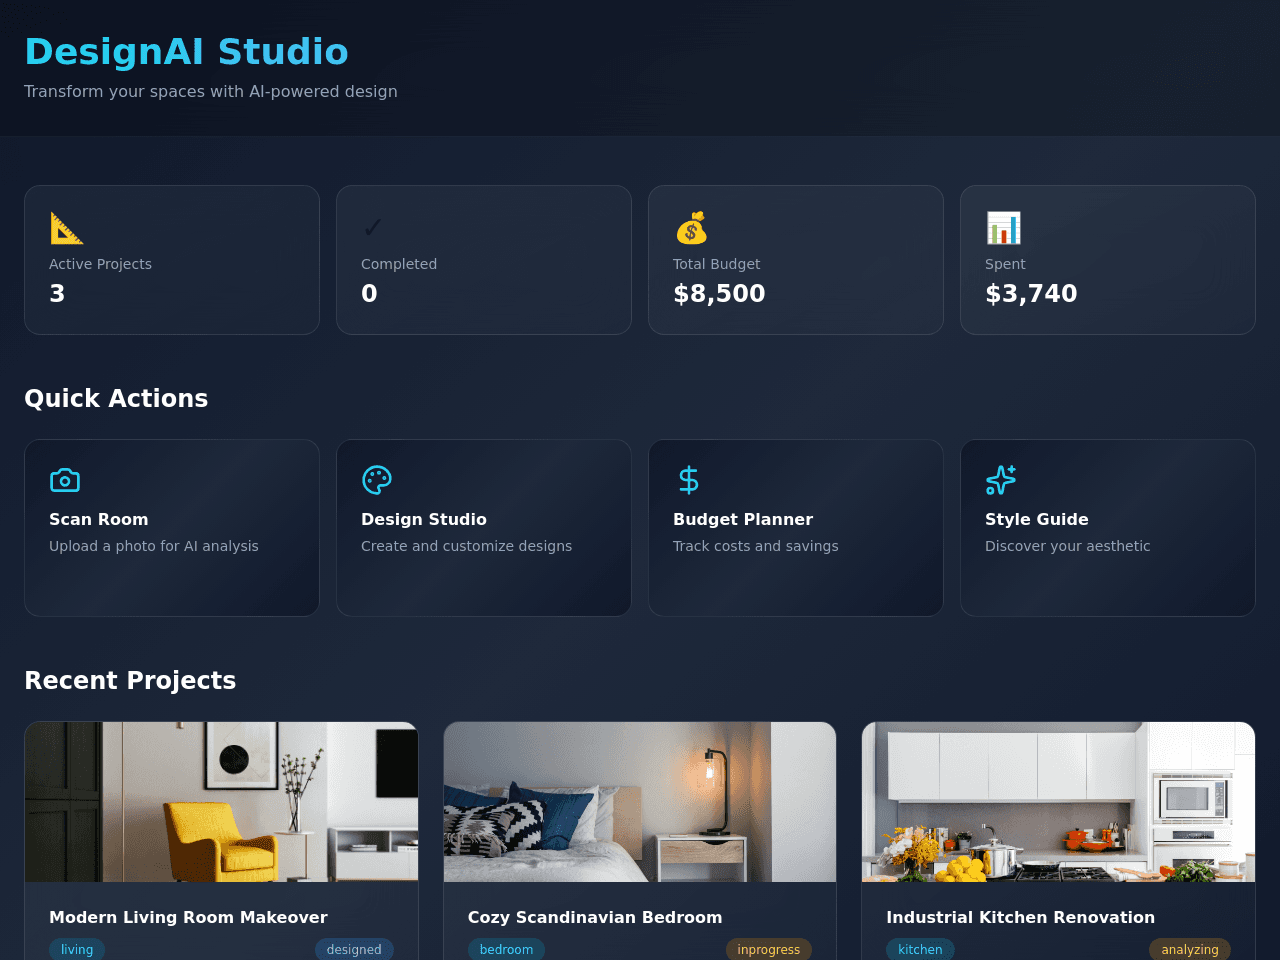Click the palette icon for Design Studio

pos(377,480)
